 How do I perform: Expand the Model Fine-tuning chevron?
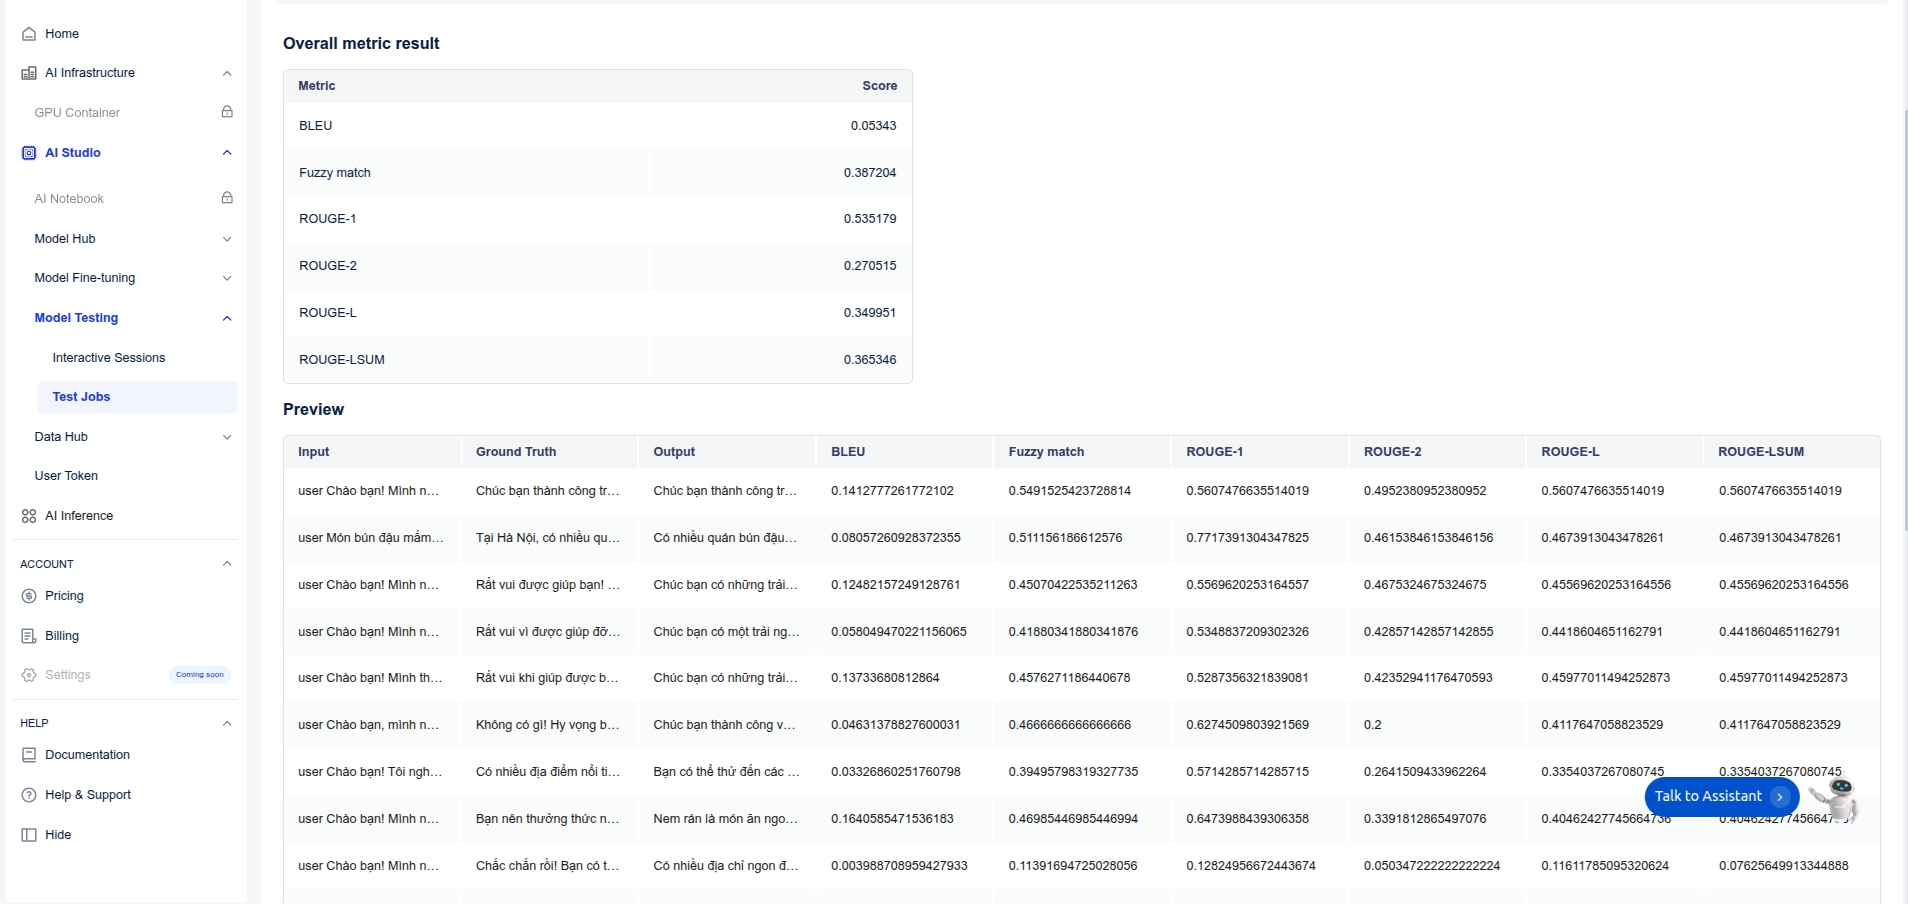pos(227,278)
